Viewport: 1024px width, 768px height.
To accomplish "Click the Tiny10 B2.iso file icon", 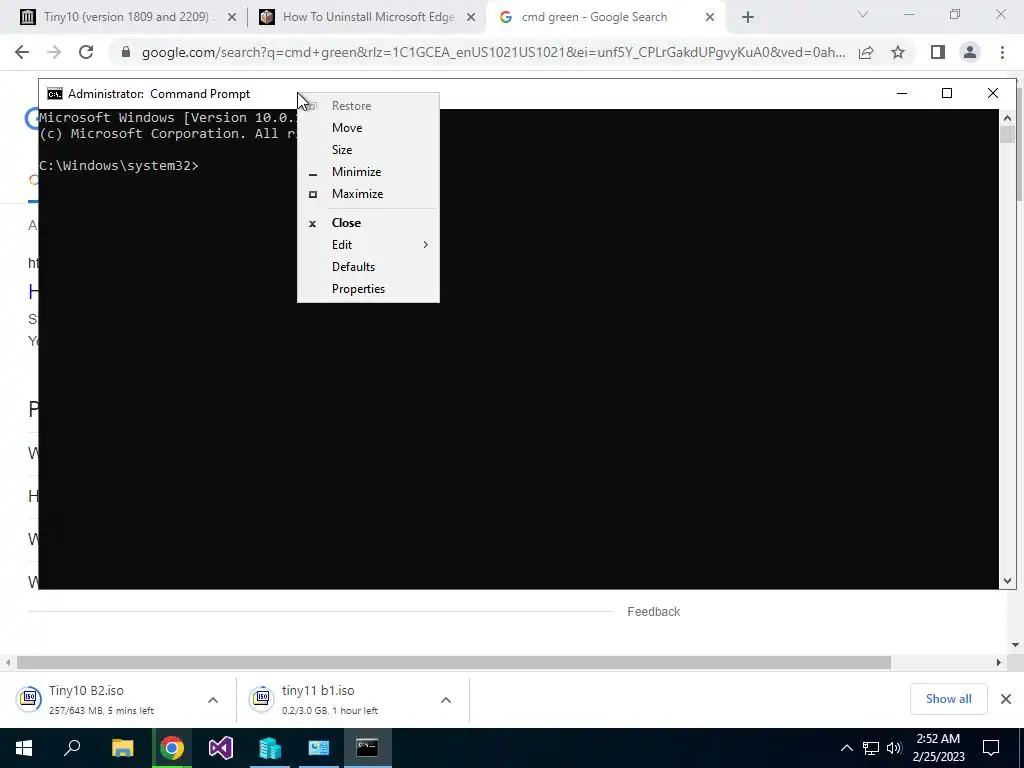I will point(29,699).
